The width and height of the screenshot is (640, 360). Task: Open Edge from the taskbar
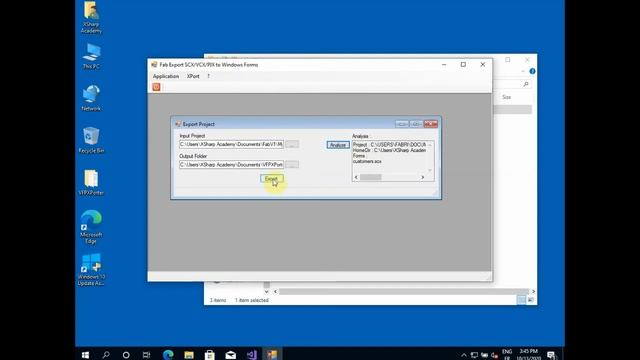point(168,355)
